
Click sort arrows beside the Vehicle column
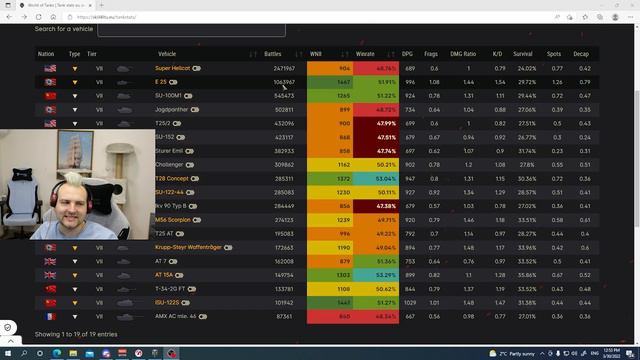(x=253, y=54)
